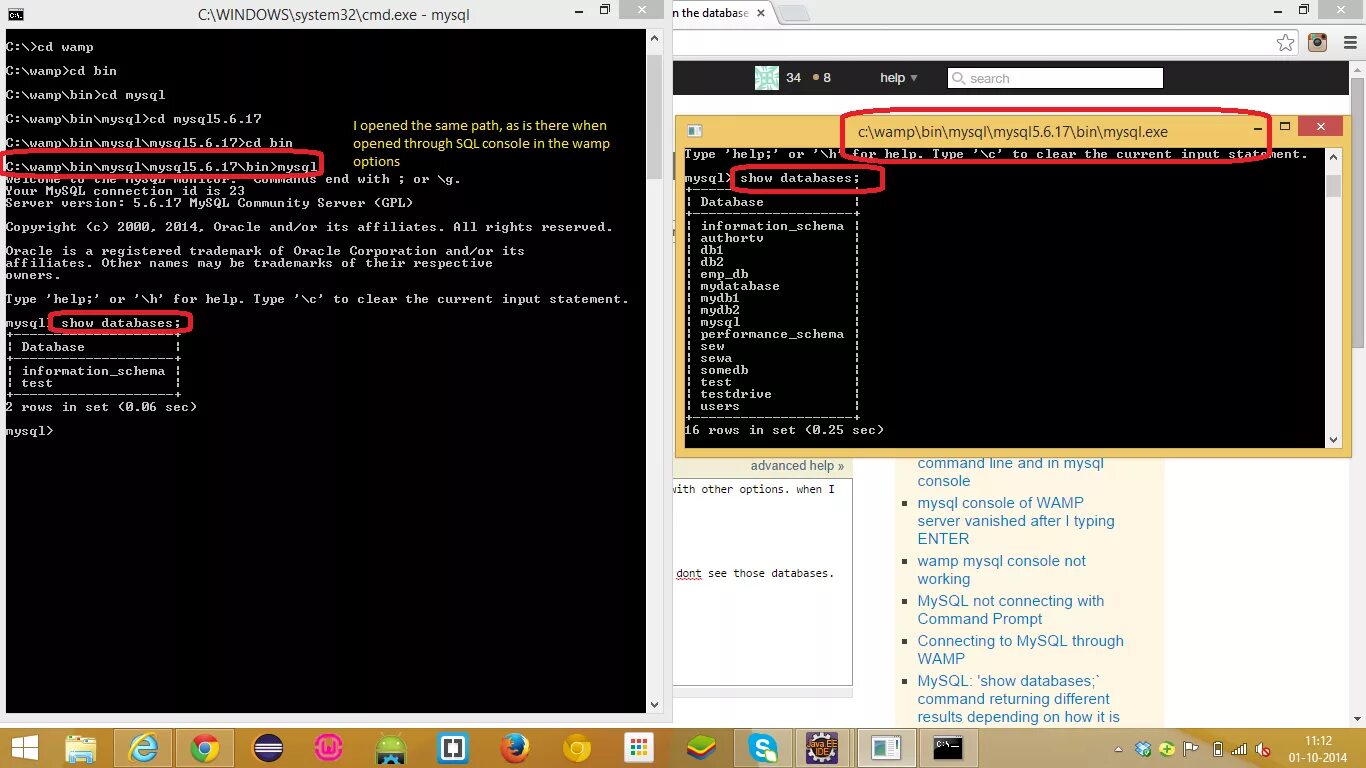Click the browser page vertical scrollbar thumb
Image resolution: width=1366 pixels, height=768 pixels.
click(1358, 215)
